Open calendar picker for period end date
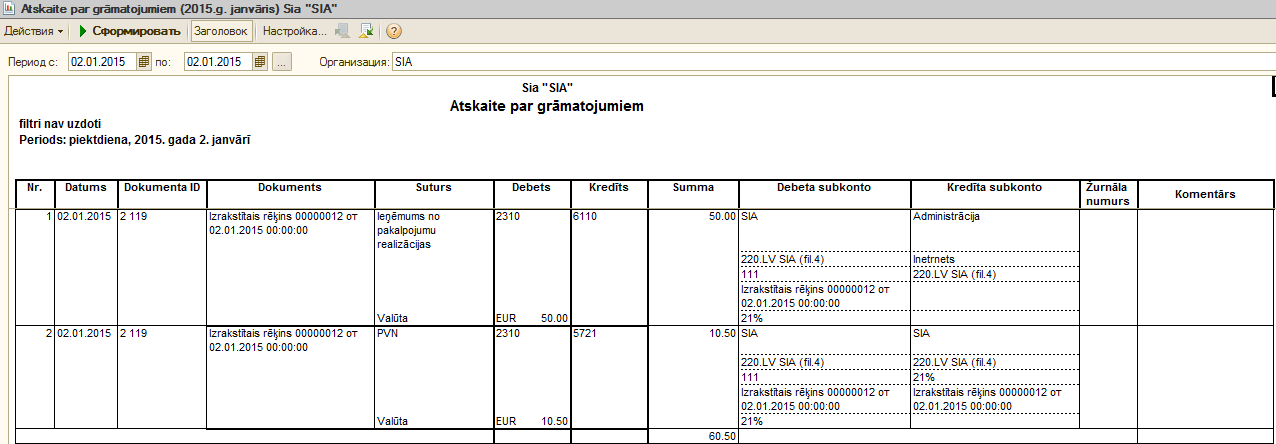Image resolution: width=1276 pixels, height=444 pixels. pos(260,62)
